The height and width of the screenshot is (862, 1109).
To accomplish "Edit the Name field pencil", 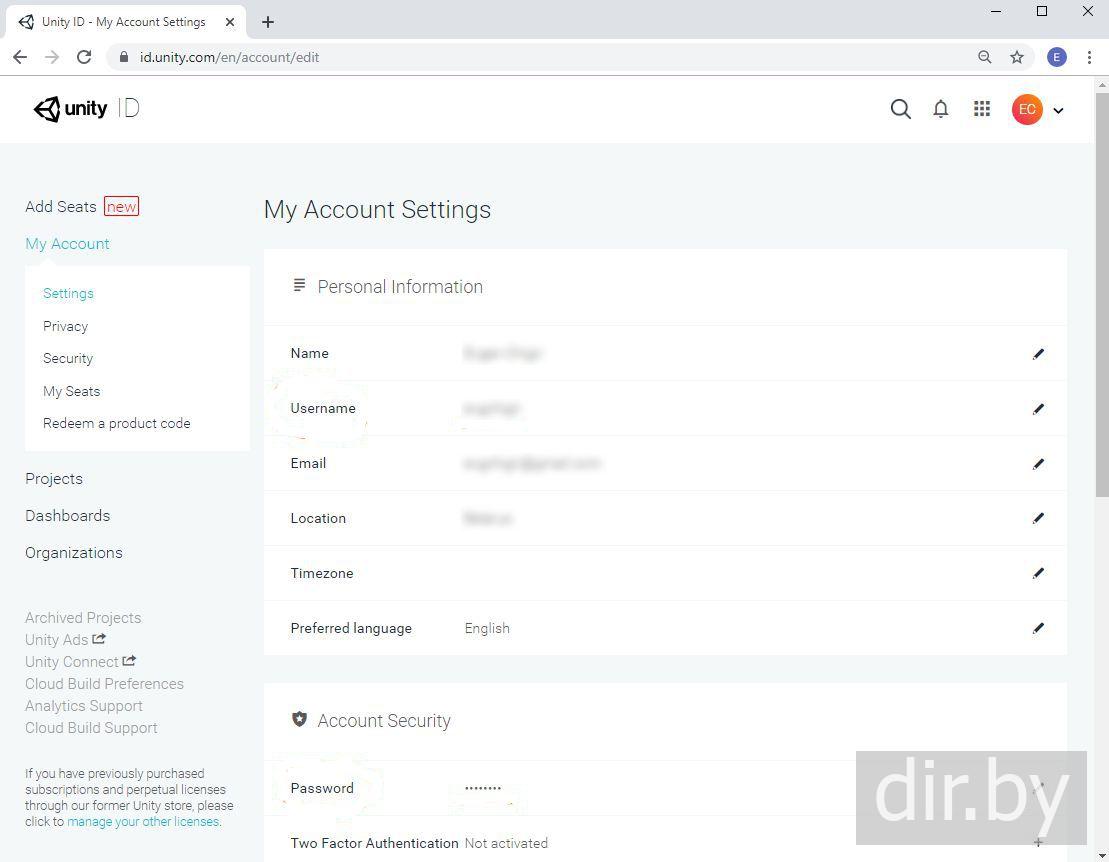I will point(1038,354).
